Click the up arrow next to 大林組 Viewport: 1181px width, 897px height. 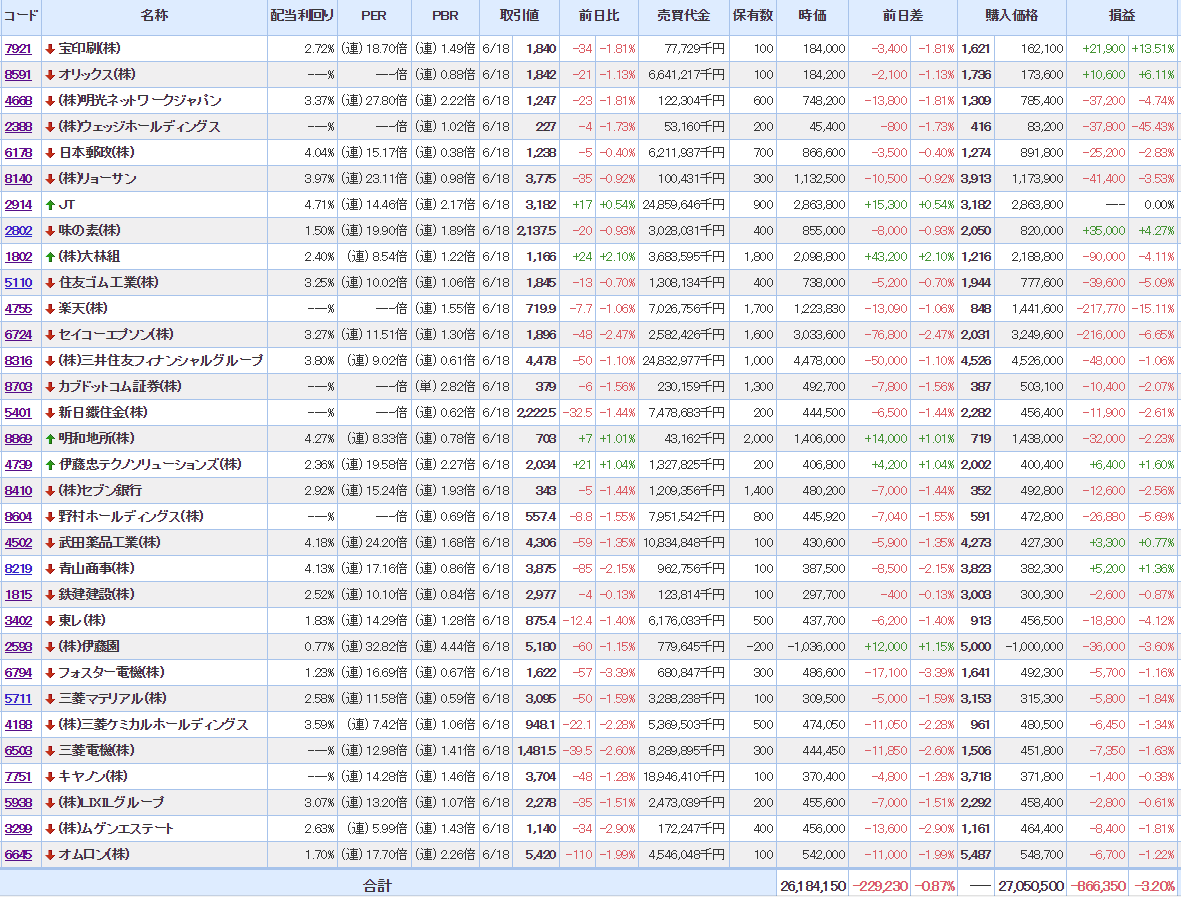click(x=50, y=256)
